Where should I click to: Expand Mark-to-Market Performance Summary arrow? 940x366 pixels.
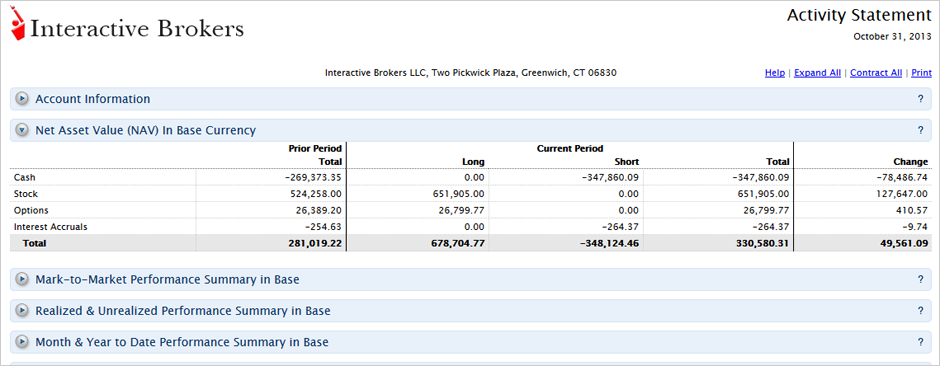[x=22, y=279]
